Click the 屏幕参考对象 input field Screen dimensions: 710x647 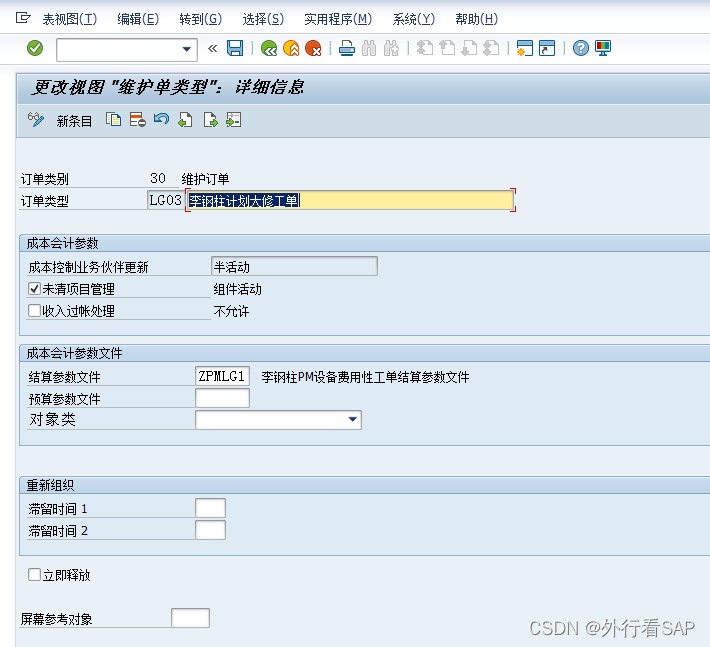(x=191, y=618)
